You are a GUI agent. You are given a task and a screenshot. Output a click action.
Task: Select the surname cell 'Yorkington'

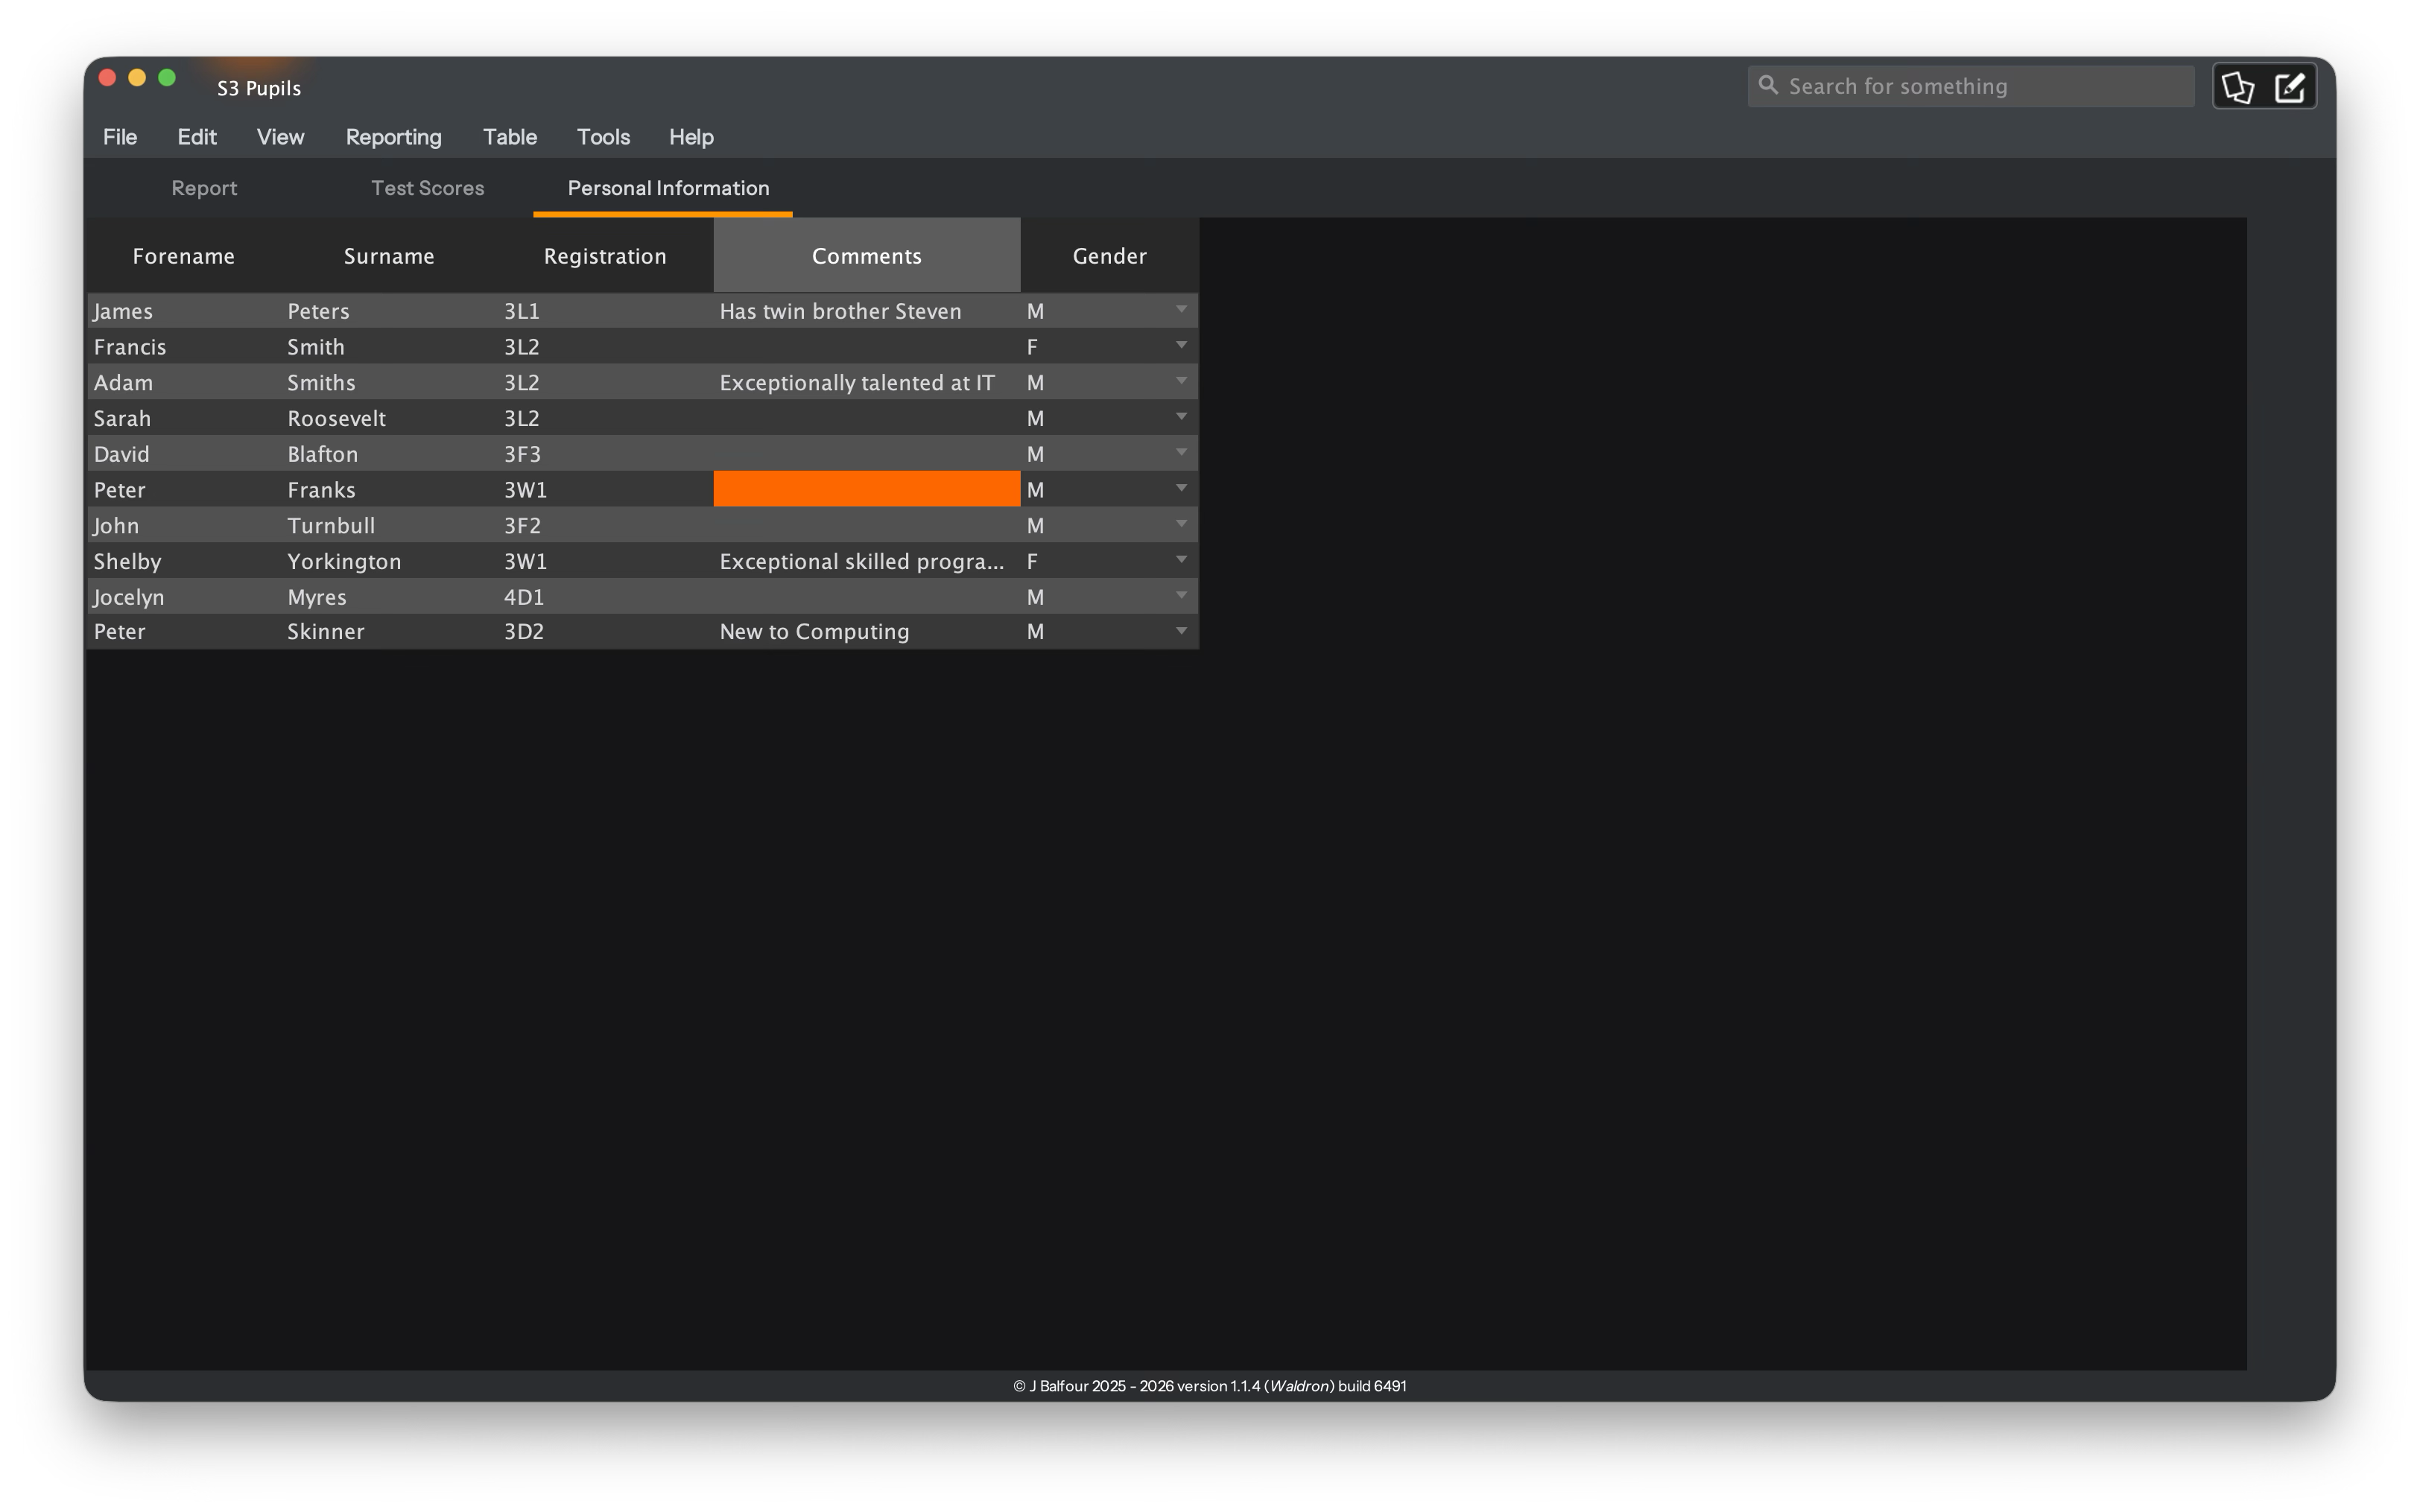tap(389, 561)
